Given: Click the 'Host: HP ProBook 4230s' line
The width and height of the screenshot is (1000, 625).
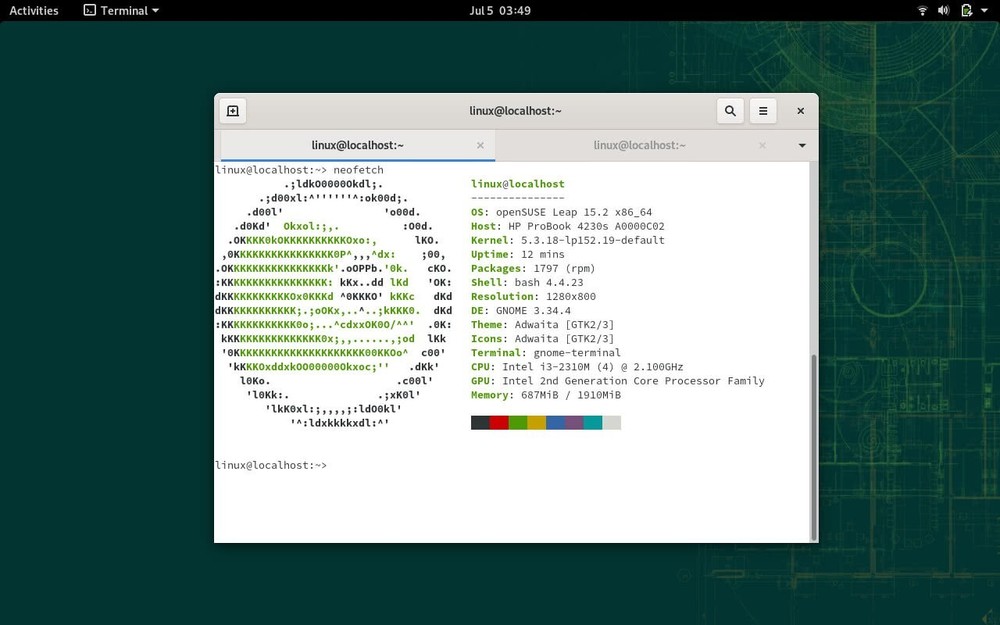Looking at the screenshot, I should click(x=568, y=226).
